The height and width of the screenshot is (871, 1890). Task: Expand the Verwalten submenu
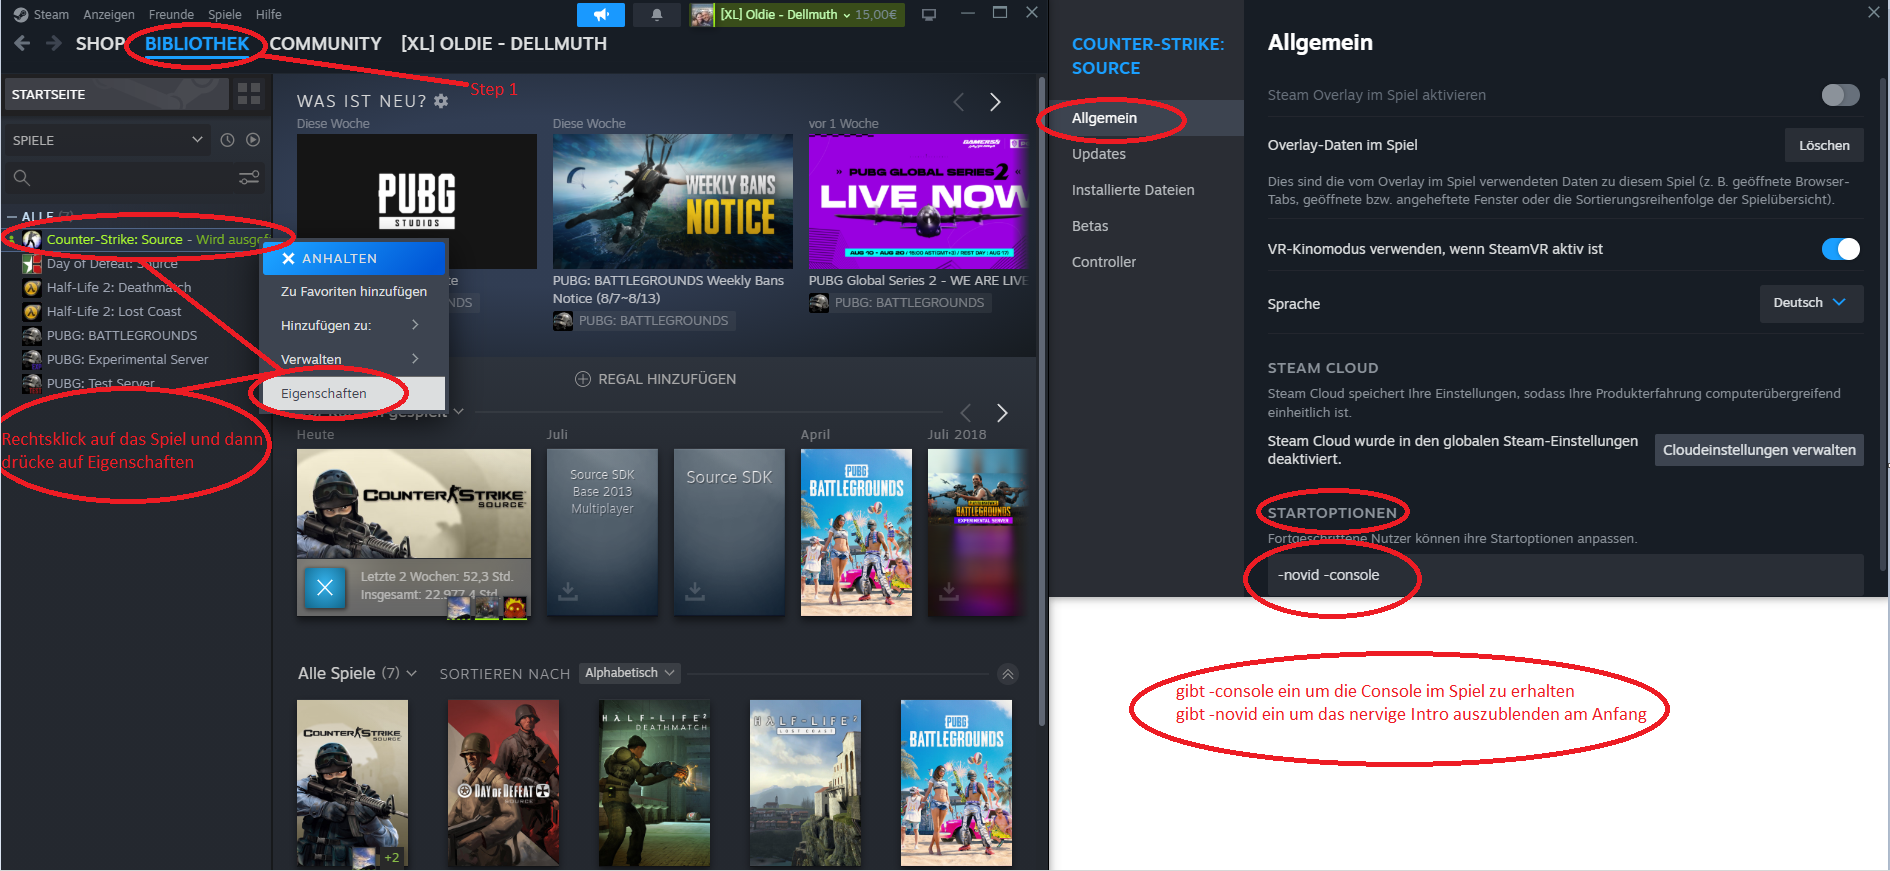click(x=349, y=359)
